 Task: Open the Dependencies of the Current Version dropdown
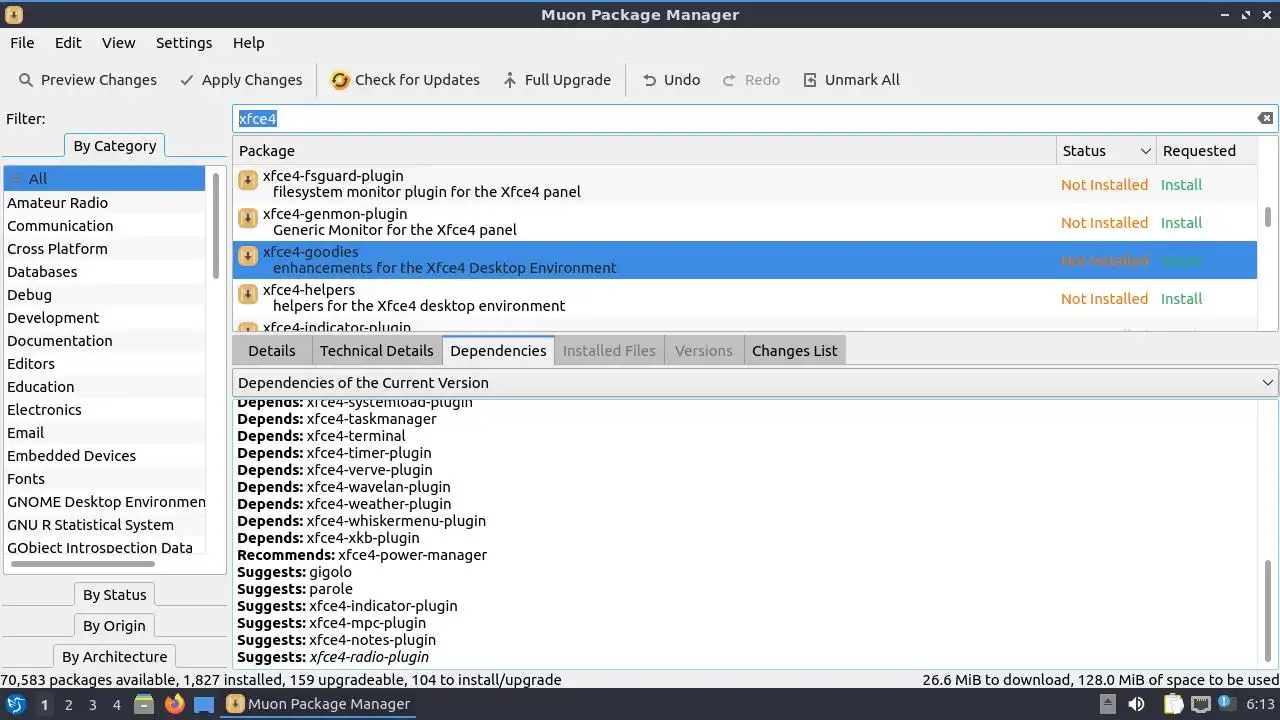(755, 383)
